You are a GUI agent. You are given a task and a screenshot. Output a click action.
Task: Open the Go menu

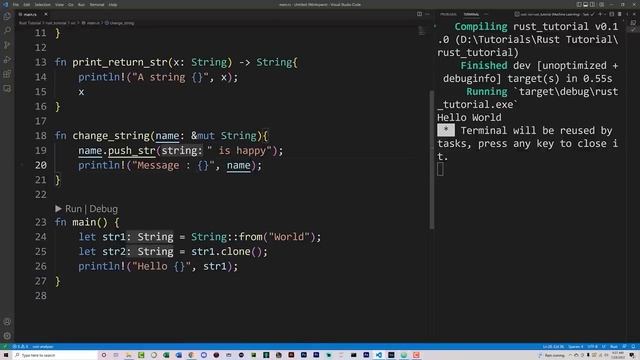pyautogui.click(x=71, y=4)
